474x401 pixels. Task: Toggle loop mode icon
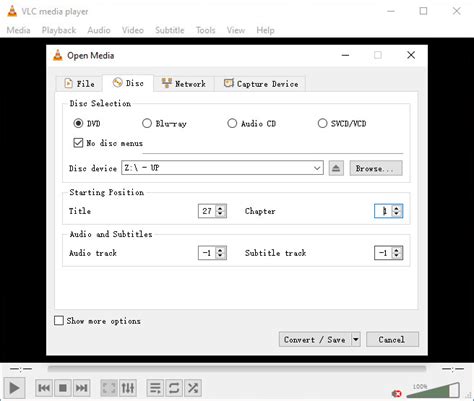click(174, 388)
